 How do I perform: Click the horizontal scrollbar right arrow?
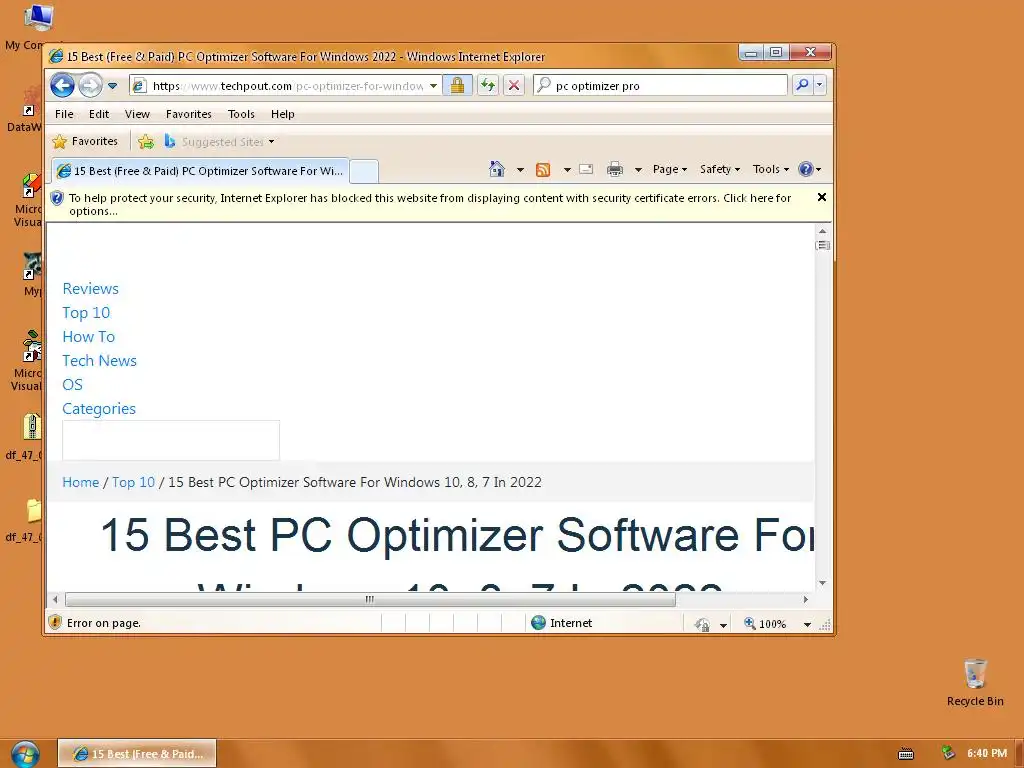(x=805, y=599)
